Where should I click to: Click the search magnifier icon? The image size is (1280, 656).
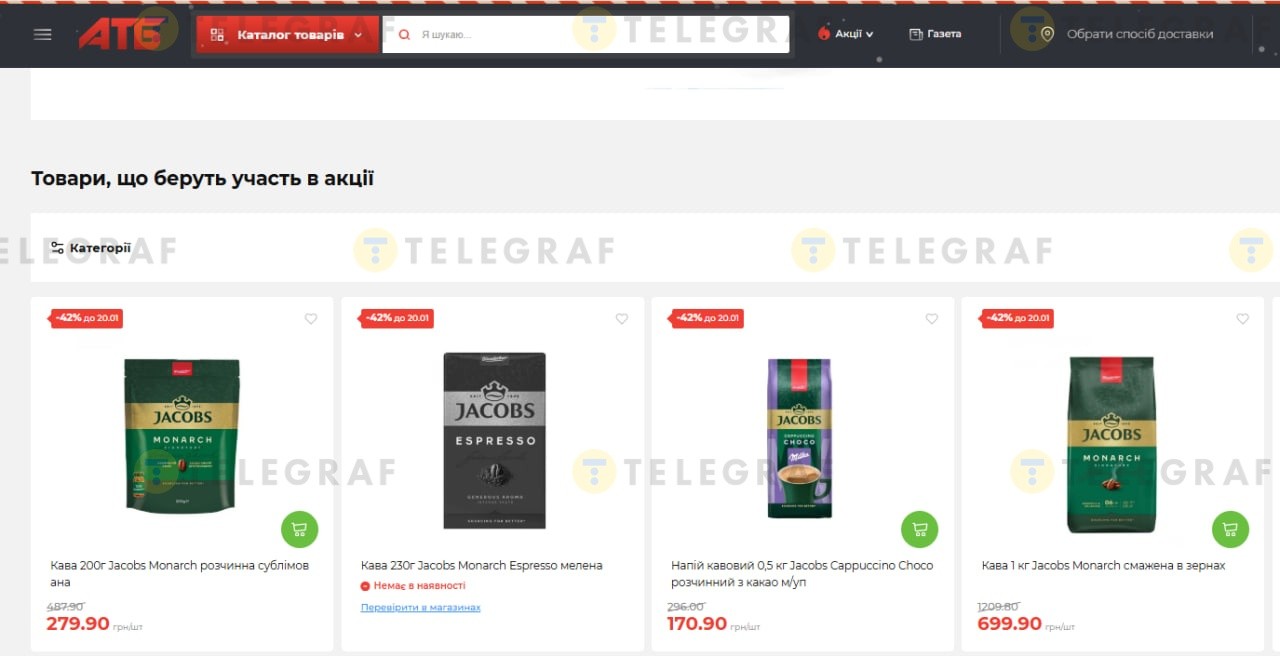coord(404,34)
